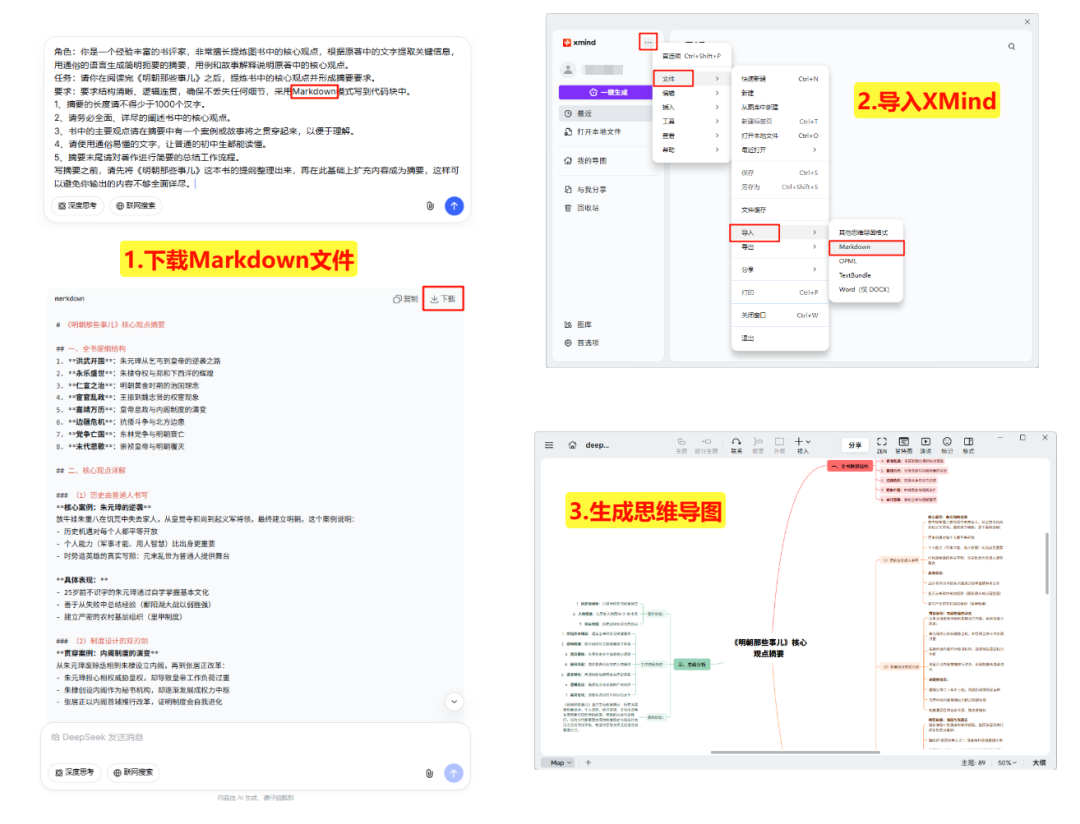Expand the 编辑 submenu arrow

click(717, 93)
